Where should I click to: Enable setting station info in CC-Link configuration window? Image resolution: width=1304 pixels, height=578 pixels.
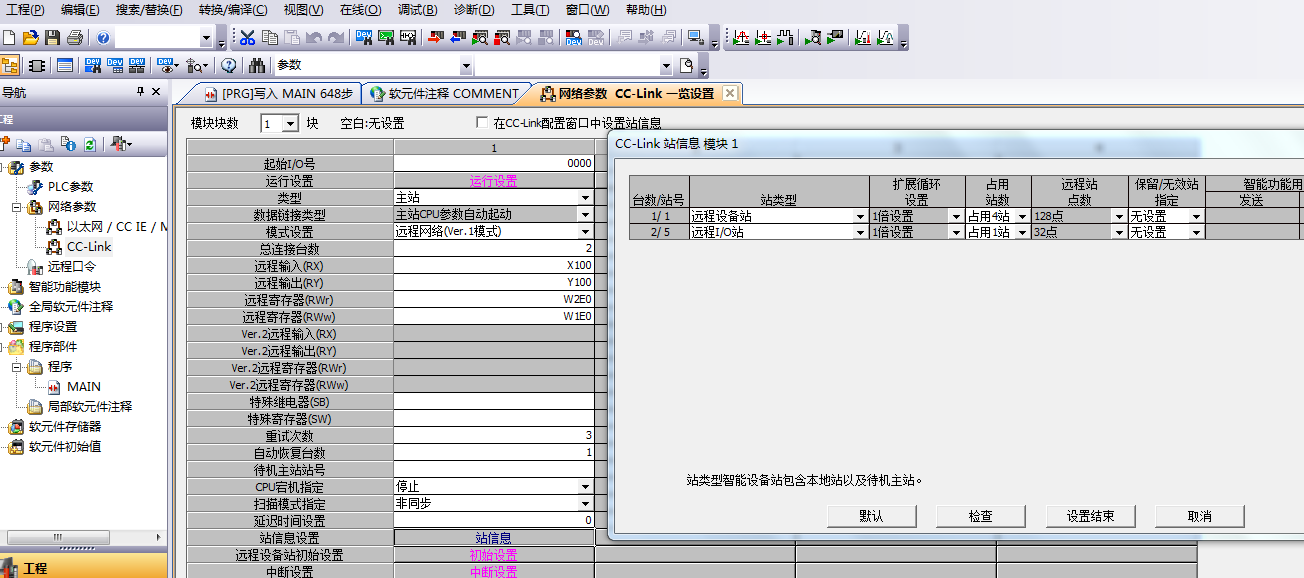tap(483, 123)
